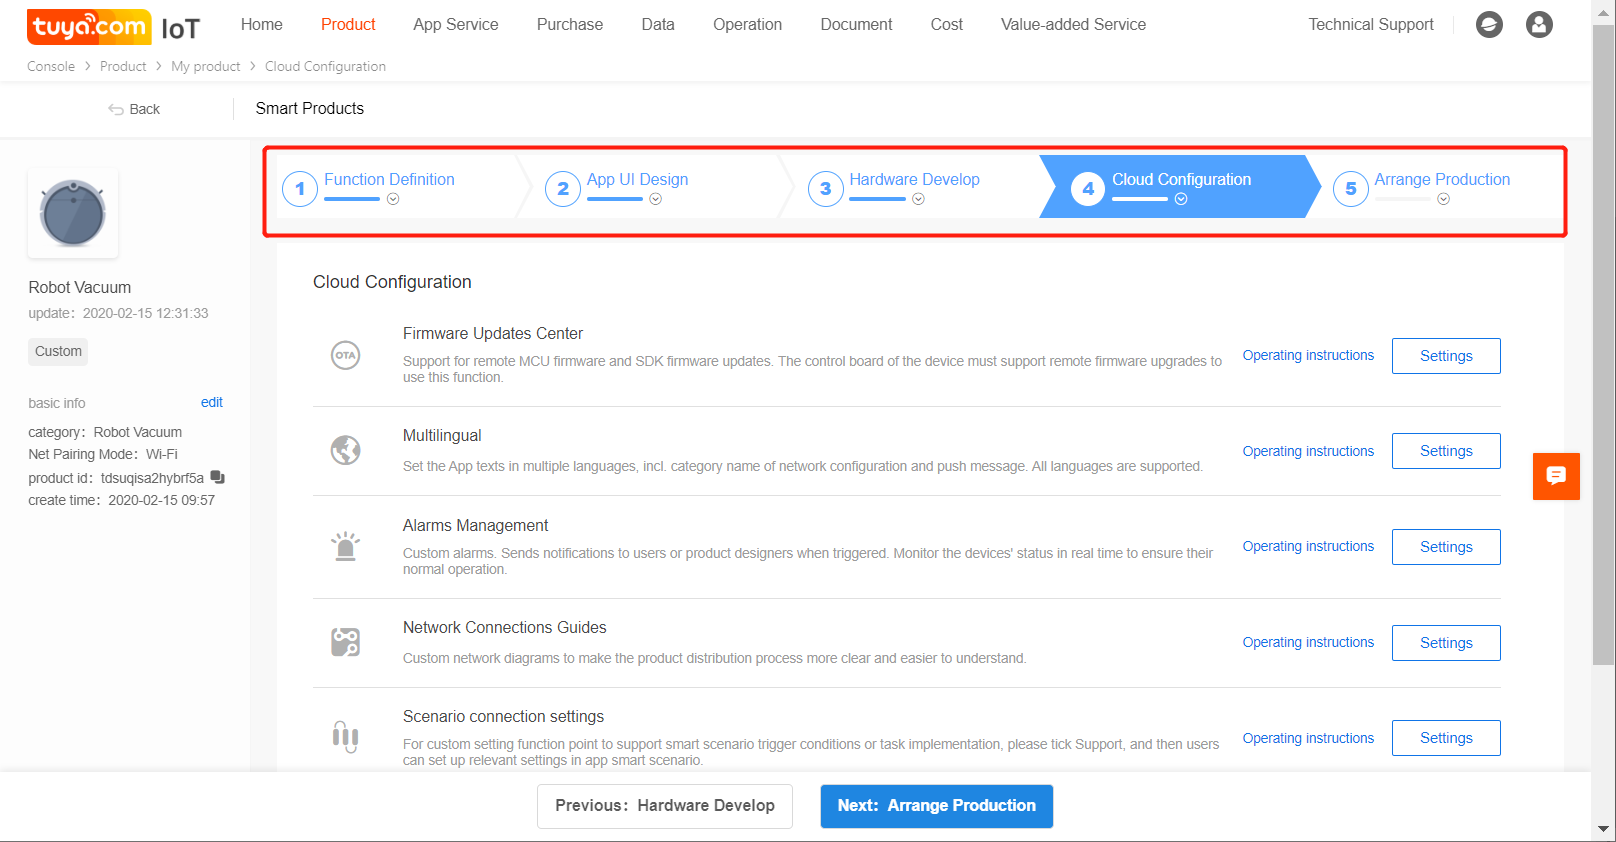Screen dimensions: 1616x842
Task: Open the Document menu in top navigation
Action: [856, 25]
